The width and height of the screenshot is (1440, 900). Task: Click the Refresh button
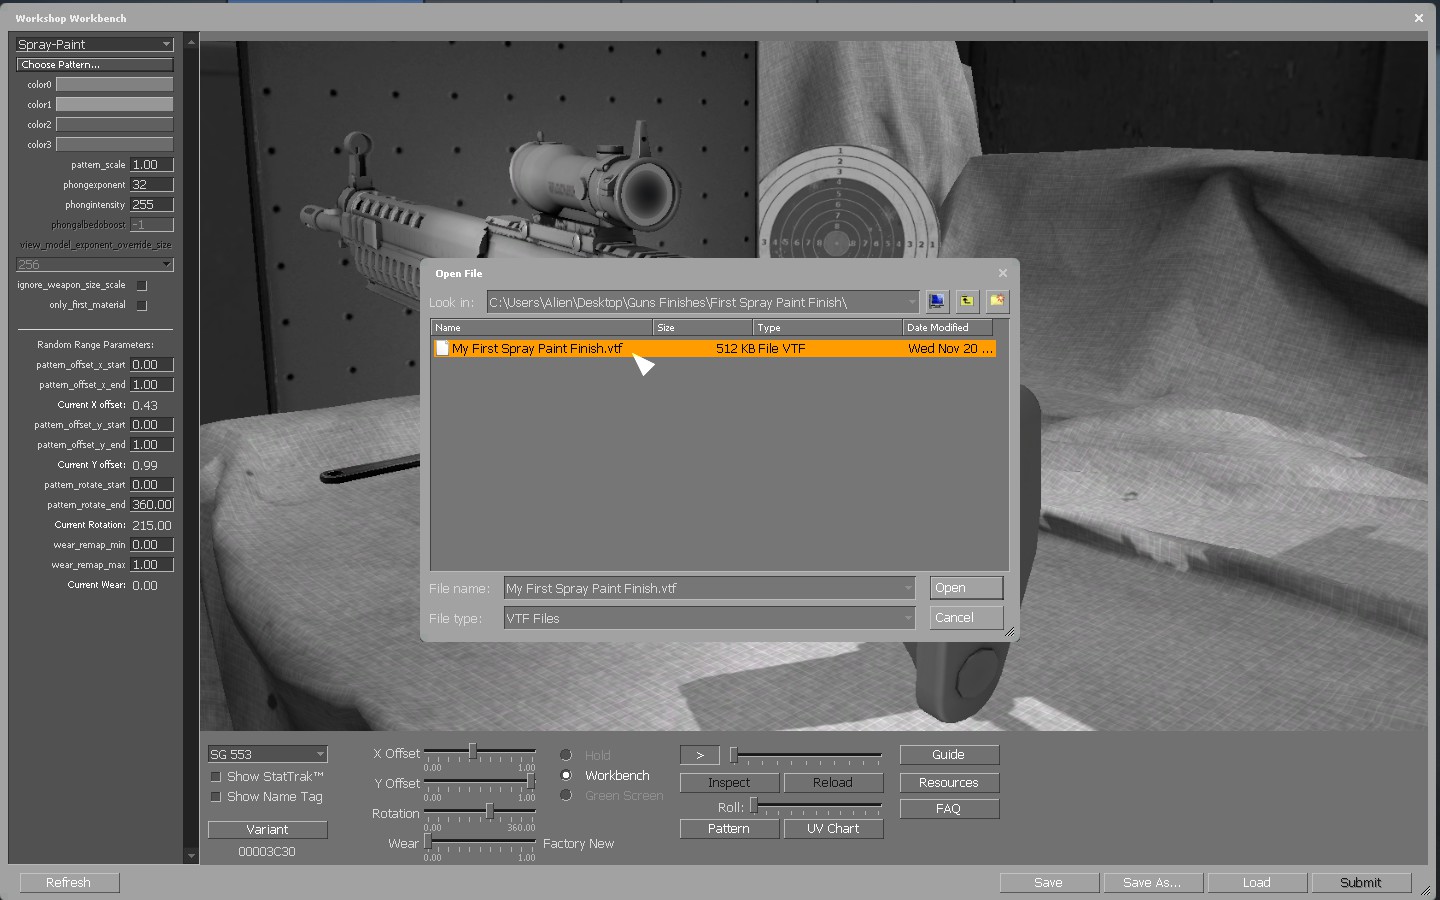(x=69, y=883)
